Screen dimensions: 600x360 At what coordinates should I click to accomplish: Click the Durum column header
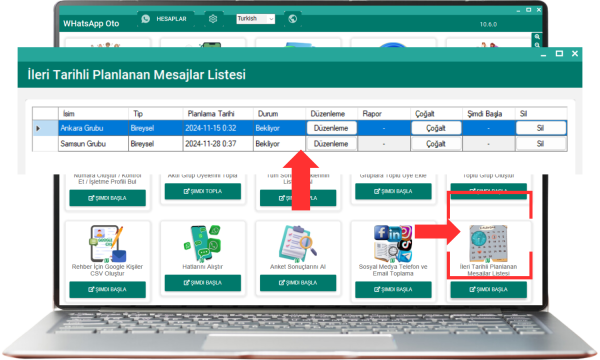pos(279,114)
